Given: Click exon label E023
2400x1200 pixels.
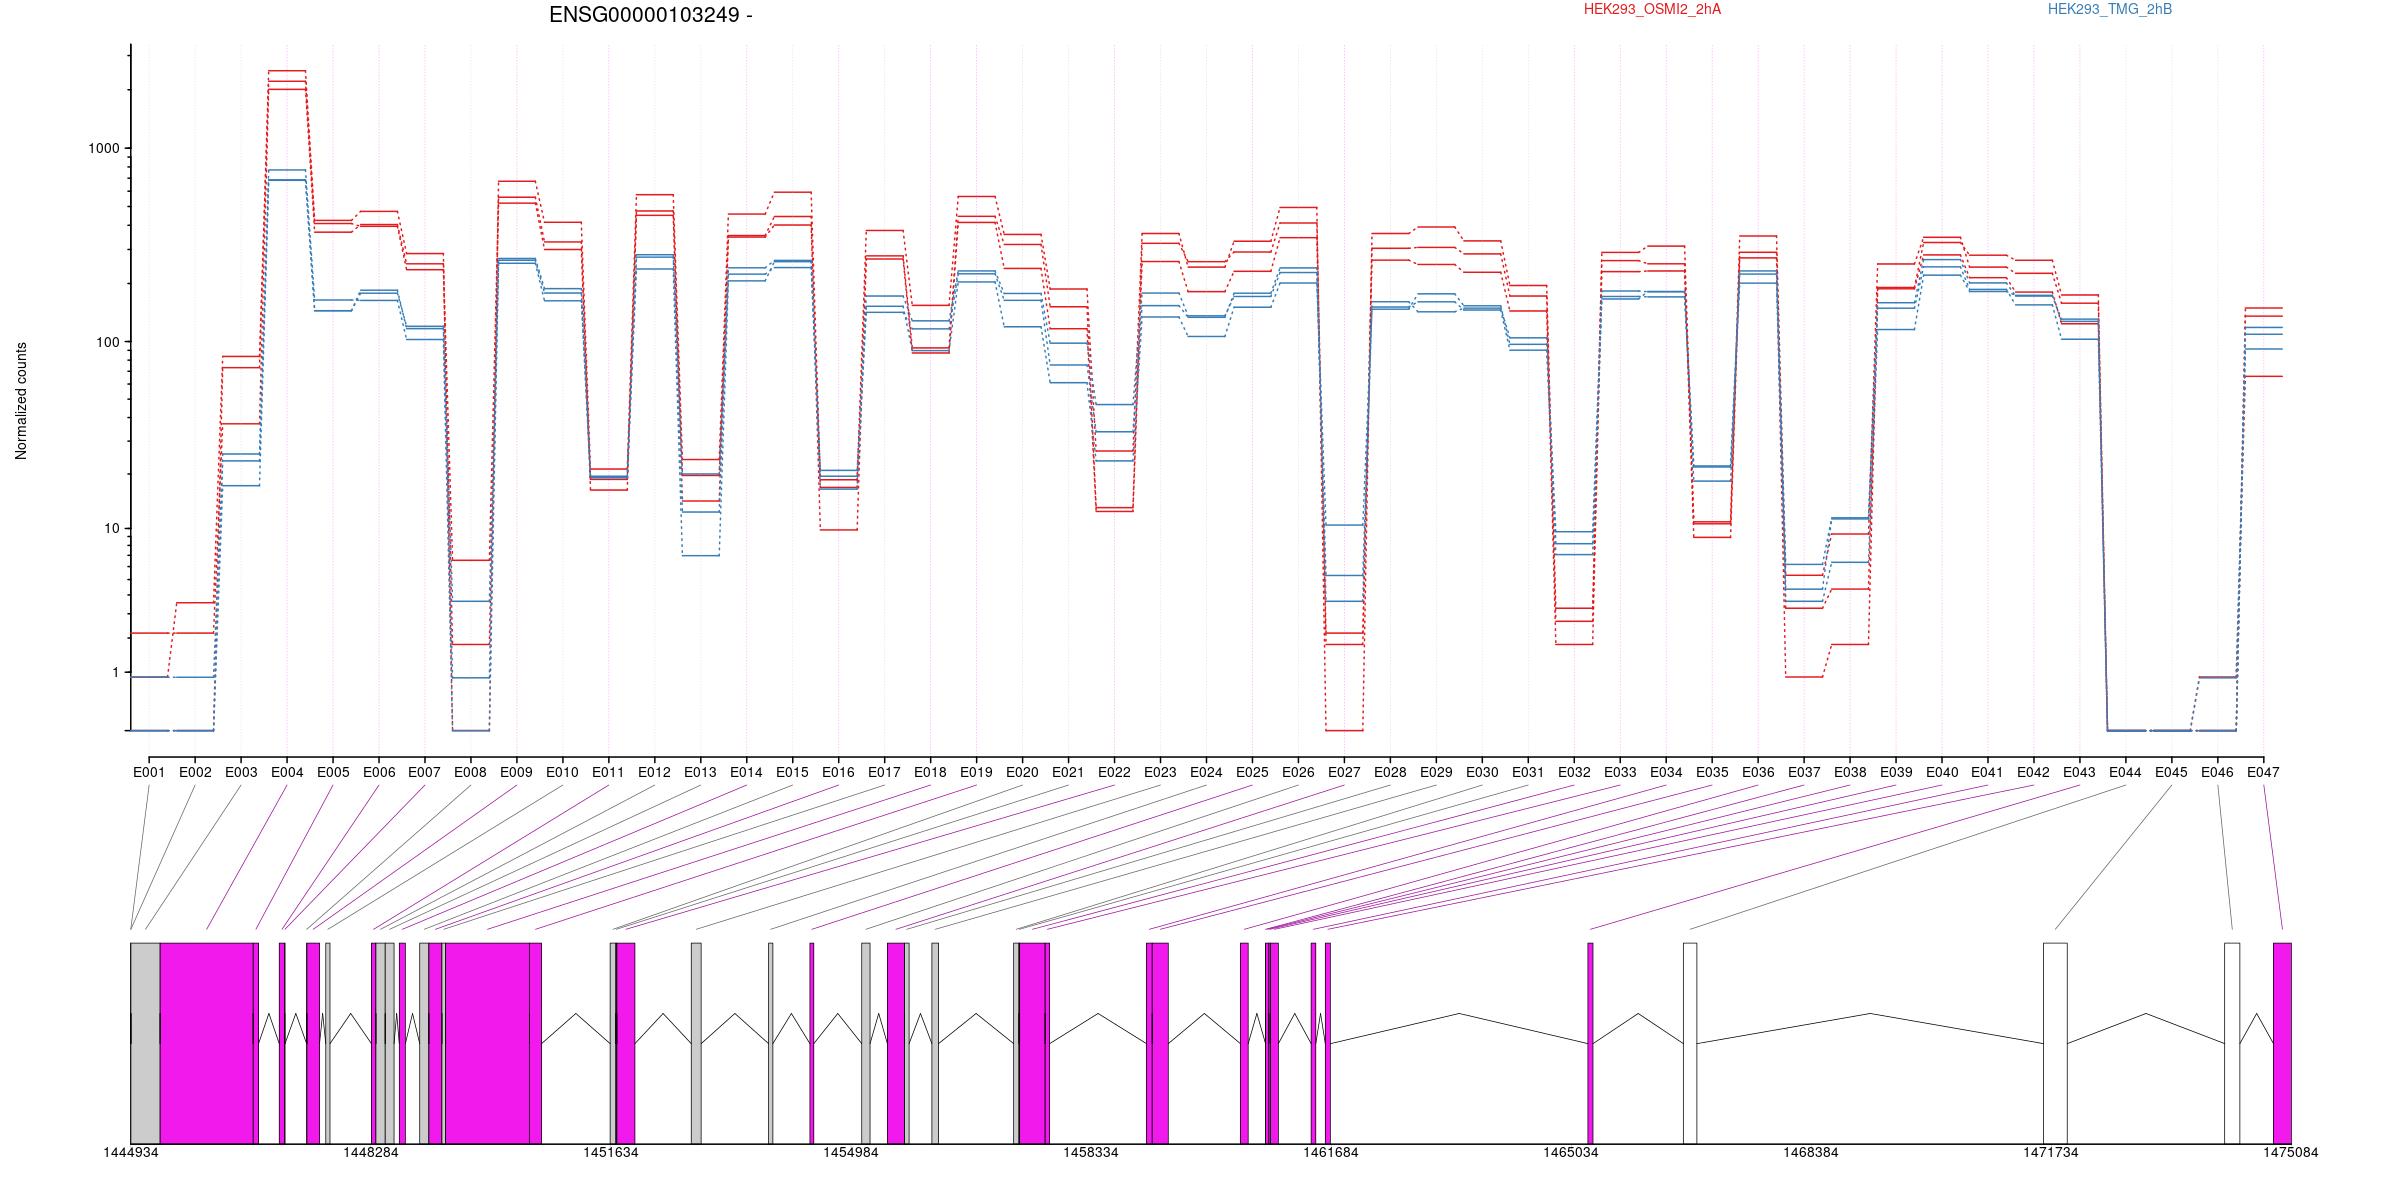Looking at the screenshot, I should pyautogui.click(x=1161, y=772).
